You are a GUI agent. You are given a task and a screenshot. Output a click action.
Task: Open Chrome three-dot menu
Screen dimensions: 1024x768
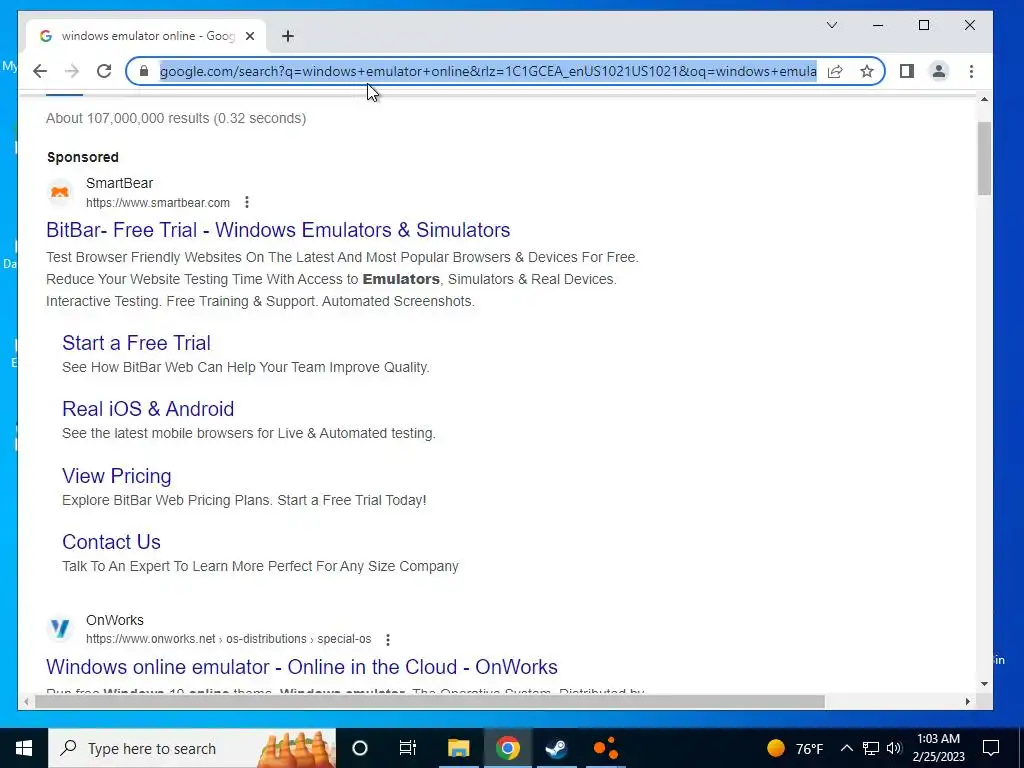coord(971,71)
